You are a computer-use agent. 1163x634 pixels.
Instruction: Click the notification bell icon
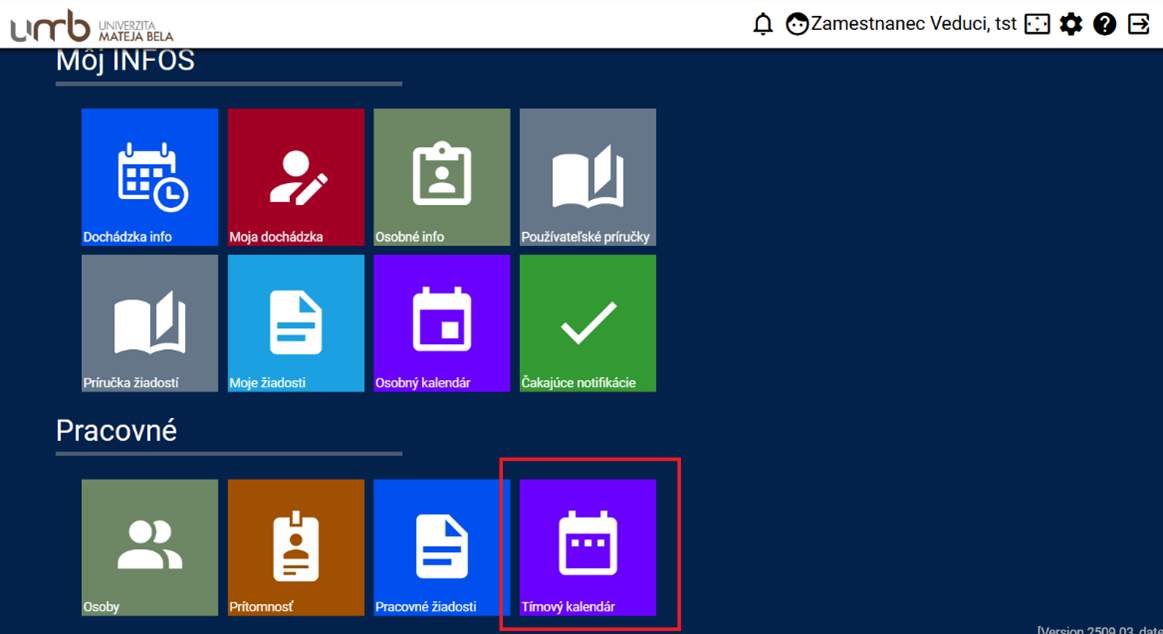click(763, 24)
